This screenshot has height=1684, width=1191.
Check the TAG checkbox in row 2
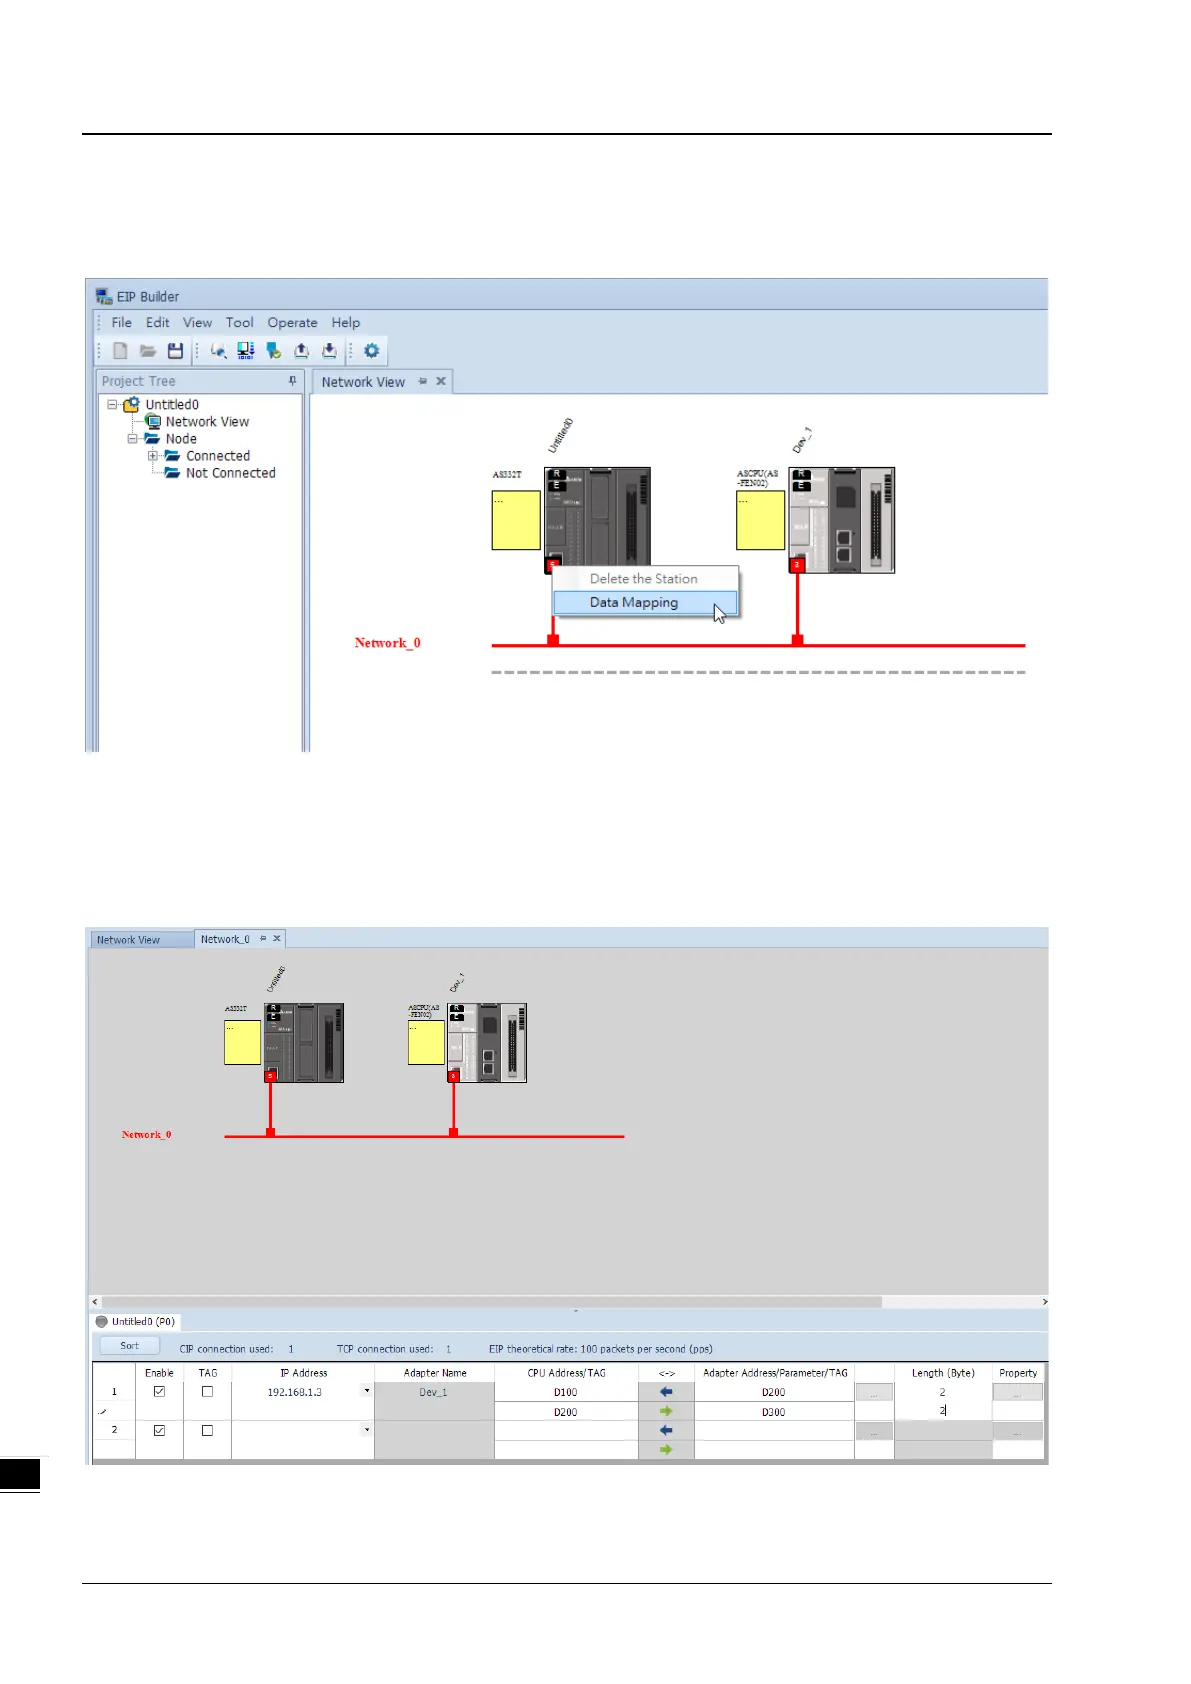coord(207,1430)
